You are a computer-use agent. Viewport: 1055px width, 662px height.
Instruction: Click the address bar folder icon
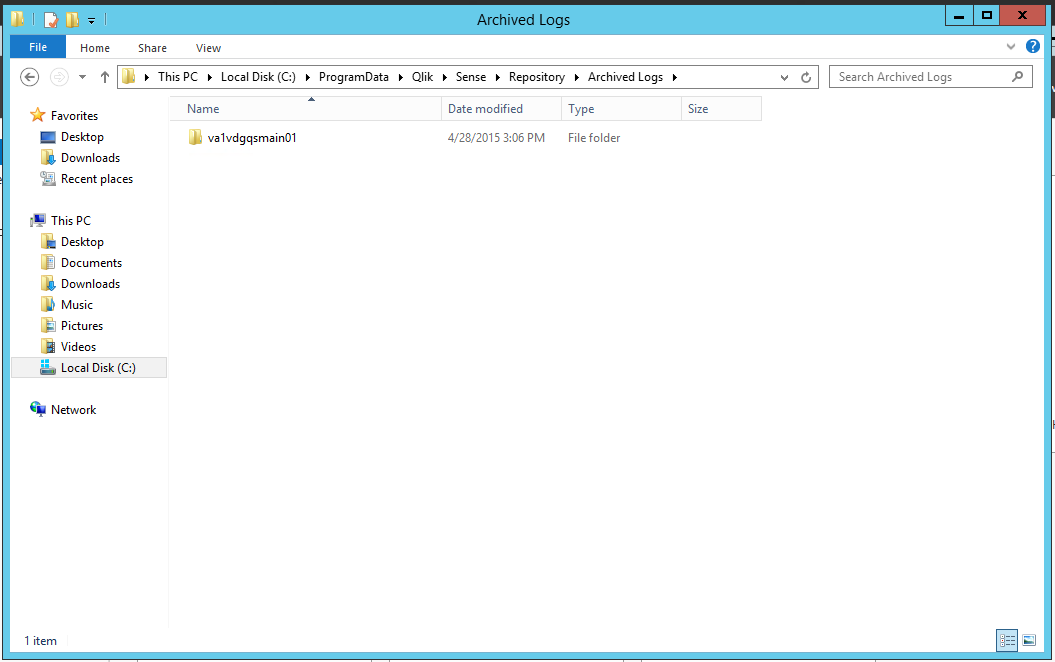coord(129,77)
